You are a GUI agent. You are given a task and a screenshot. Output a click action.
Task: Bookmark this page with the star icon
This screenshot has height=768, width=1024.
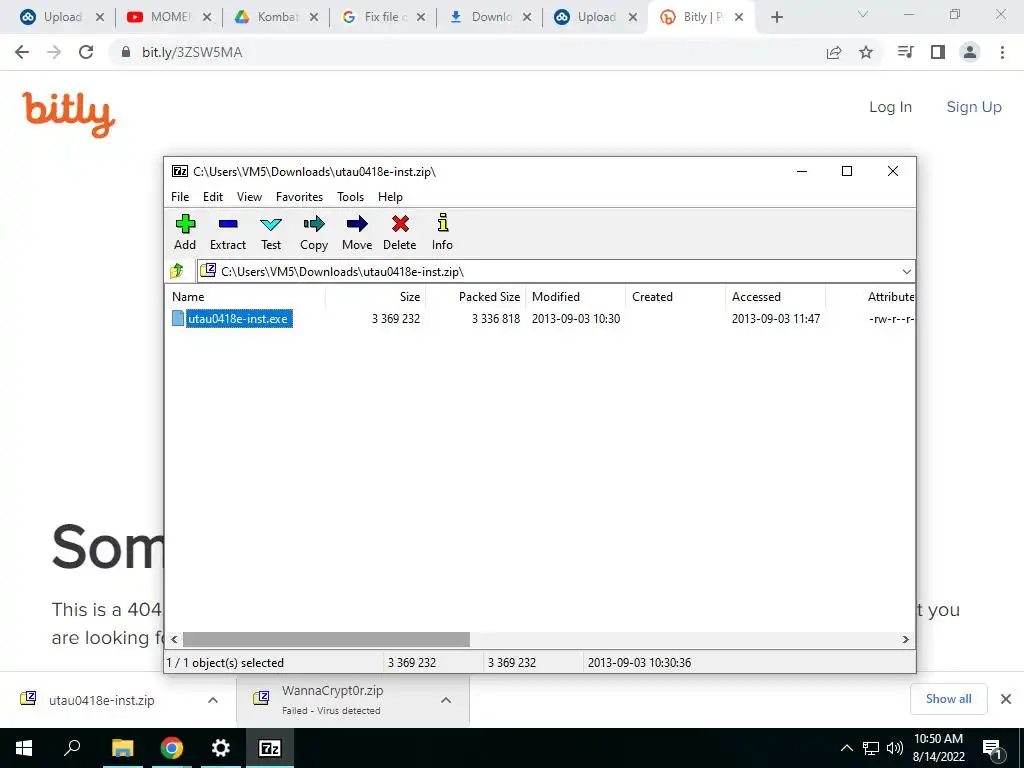click(x=866, y=52)
